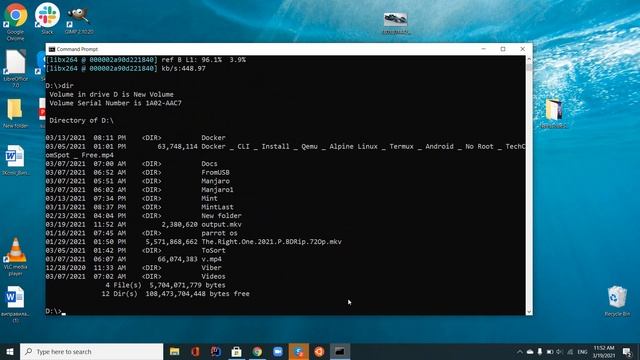Click the 'Docker' directory entry at 08:11 PM
The height and width of the screenshot is (360, 640).
[x=213, y=138]
